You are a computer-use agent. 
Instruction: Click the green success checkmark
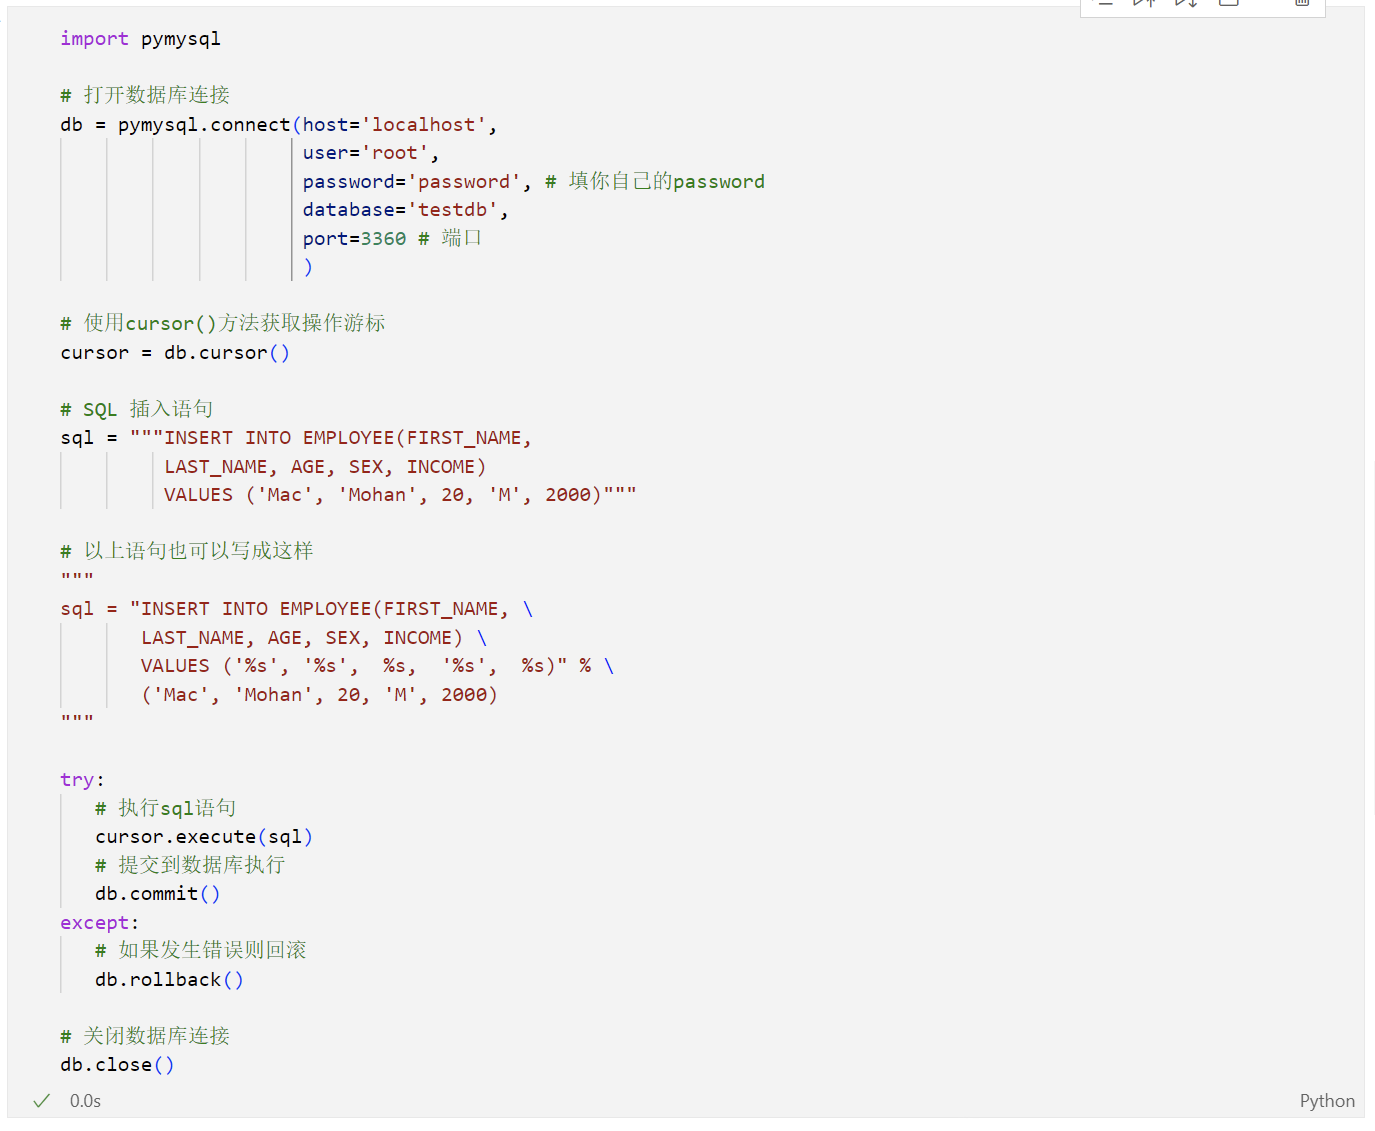point(41,1100)
